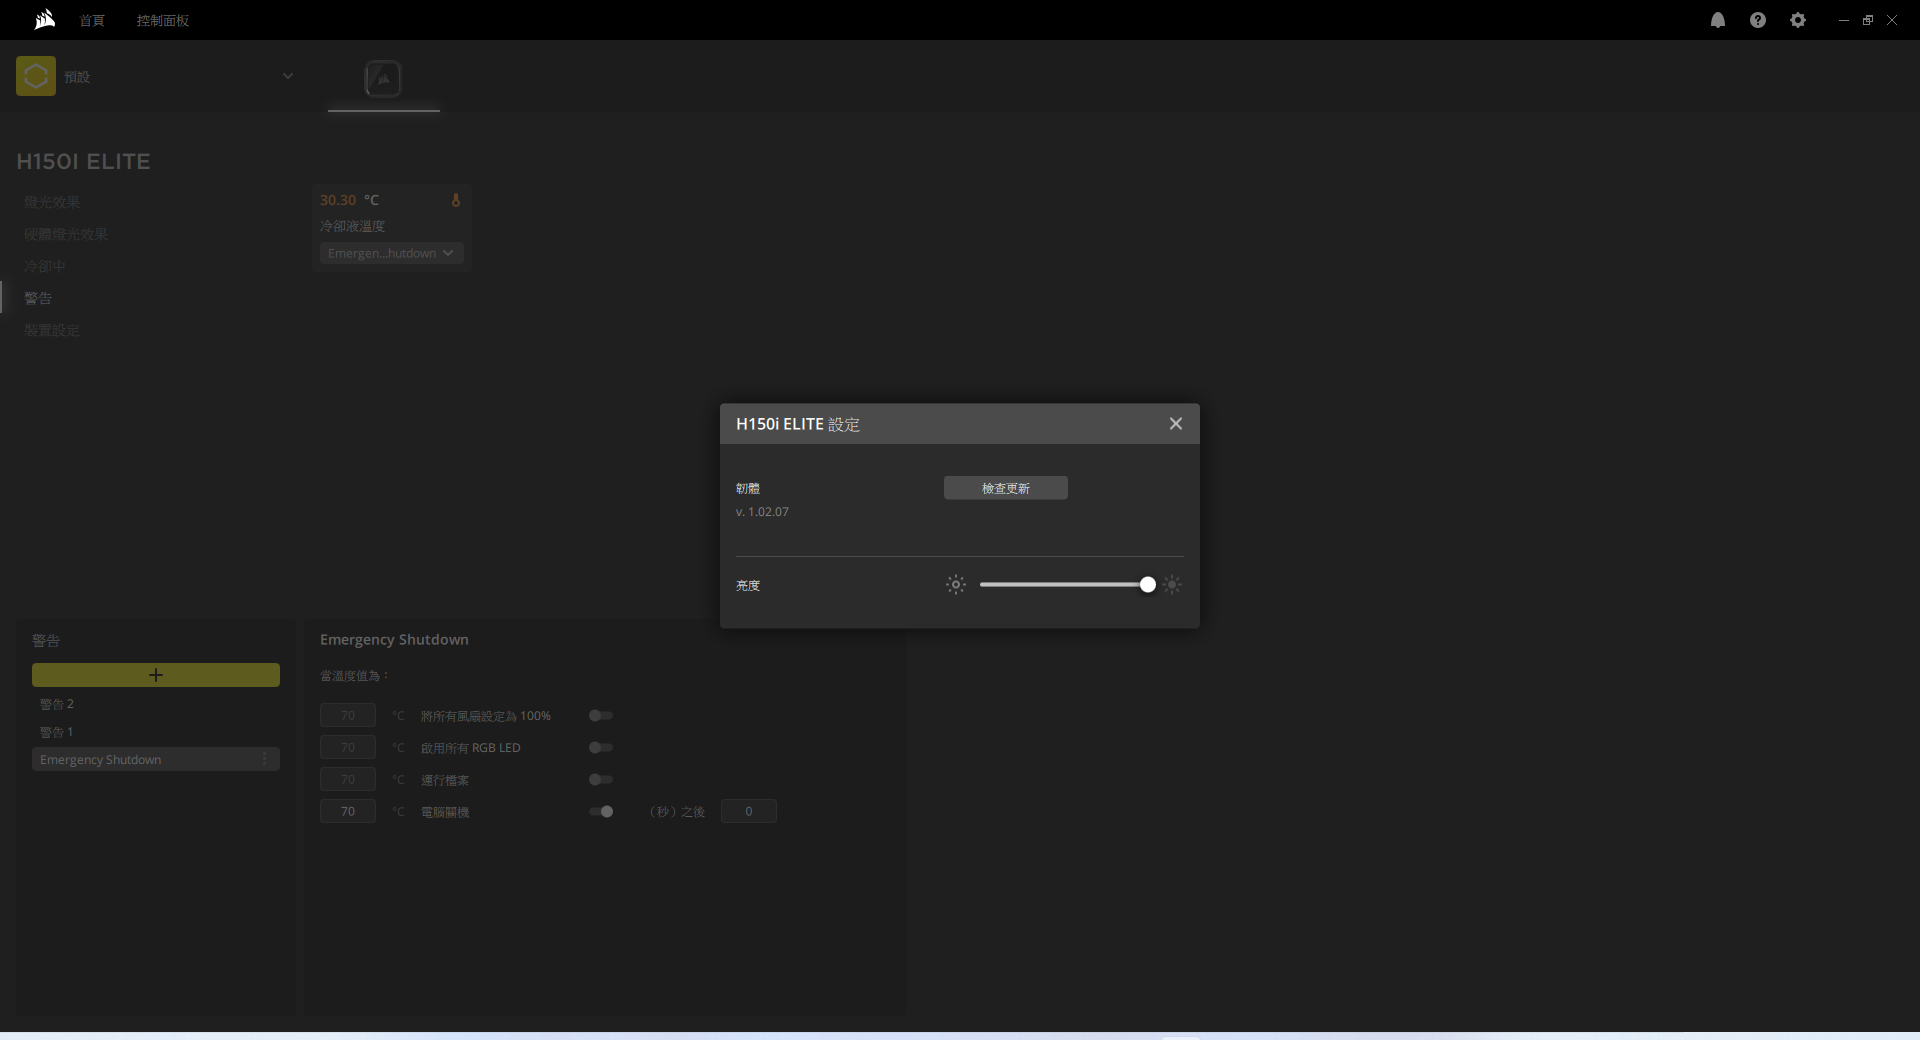This screenshot has width=1920, height=1040.
Task: Select Emergency Shutdown in alert list
Action: pyautogui.click(x=156, y=759)
